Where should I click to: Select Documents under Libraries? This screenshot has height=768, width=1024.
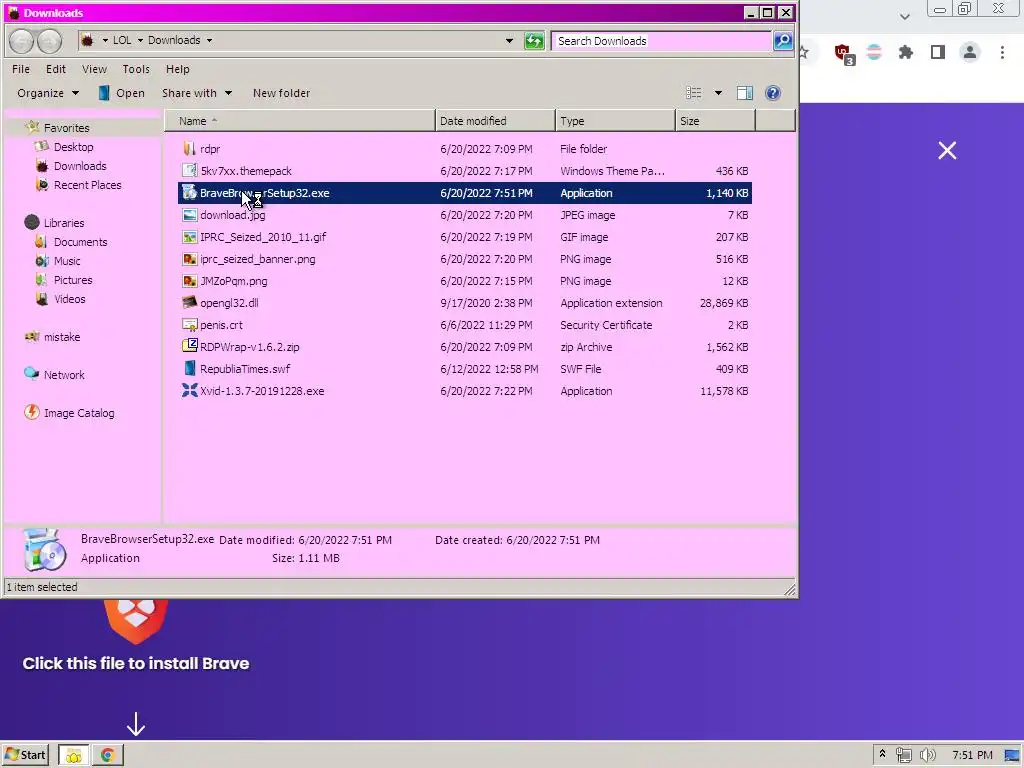(x=80, y=242)
